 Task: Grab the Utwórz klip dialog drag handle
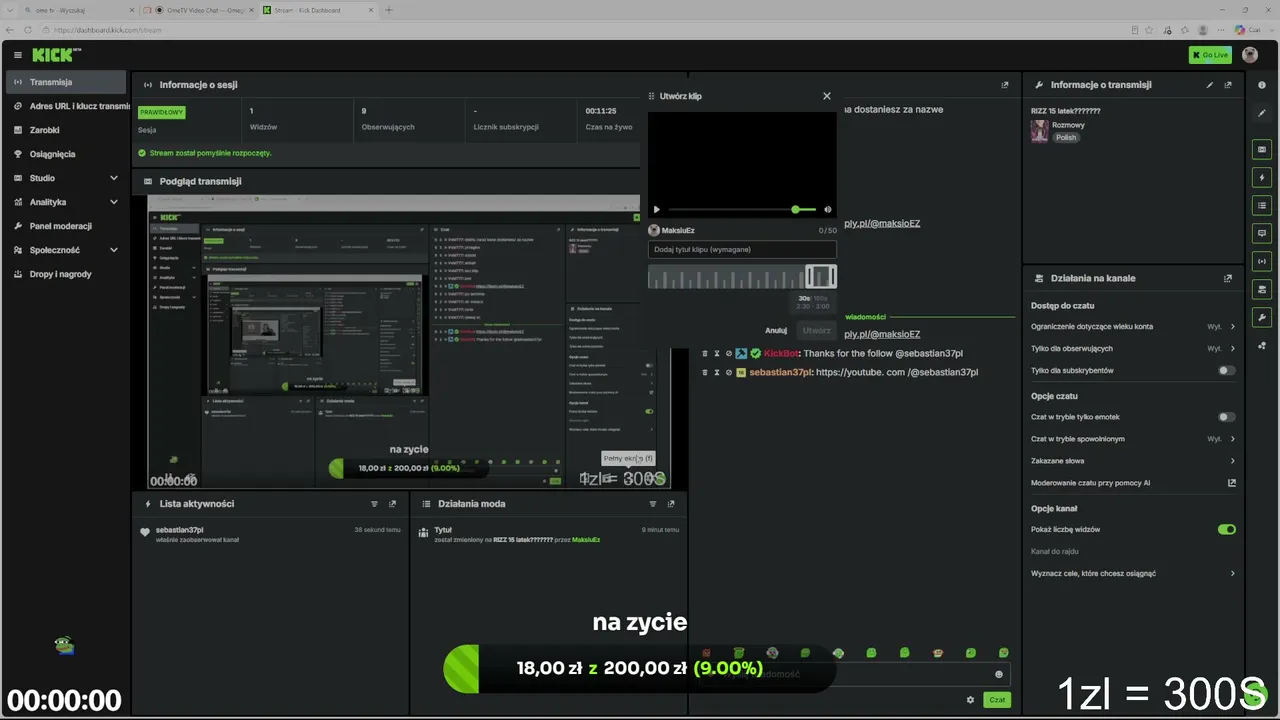coord(651,96)
